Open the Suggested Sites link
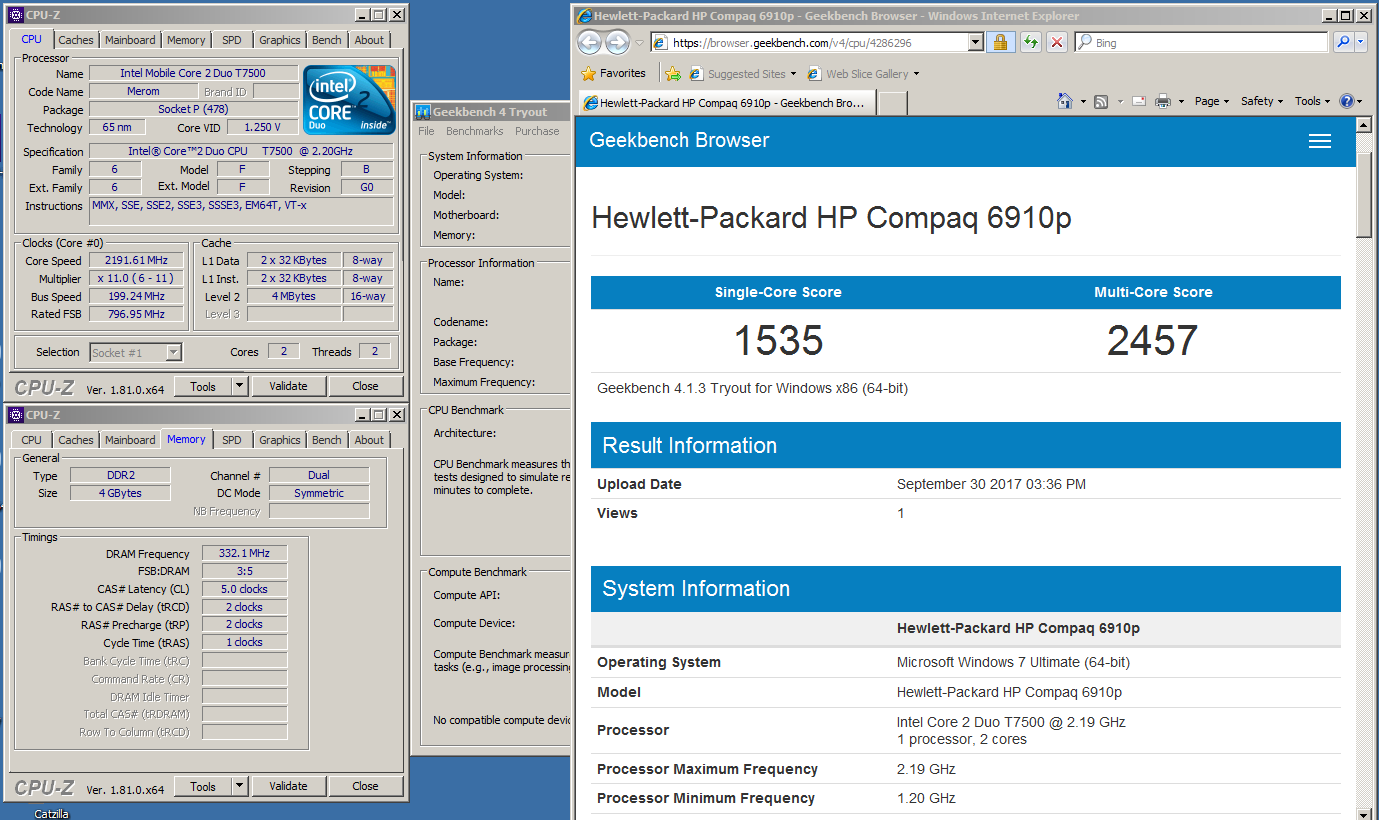The width and height of the screenshot is (1379, 820). tap(743, 74)
